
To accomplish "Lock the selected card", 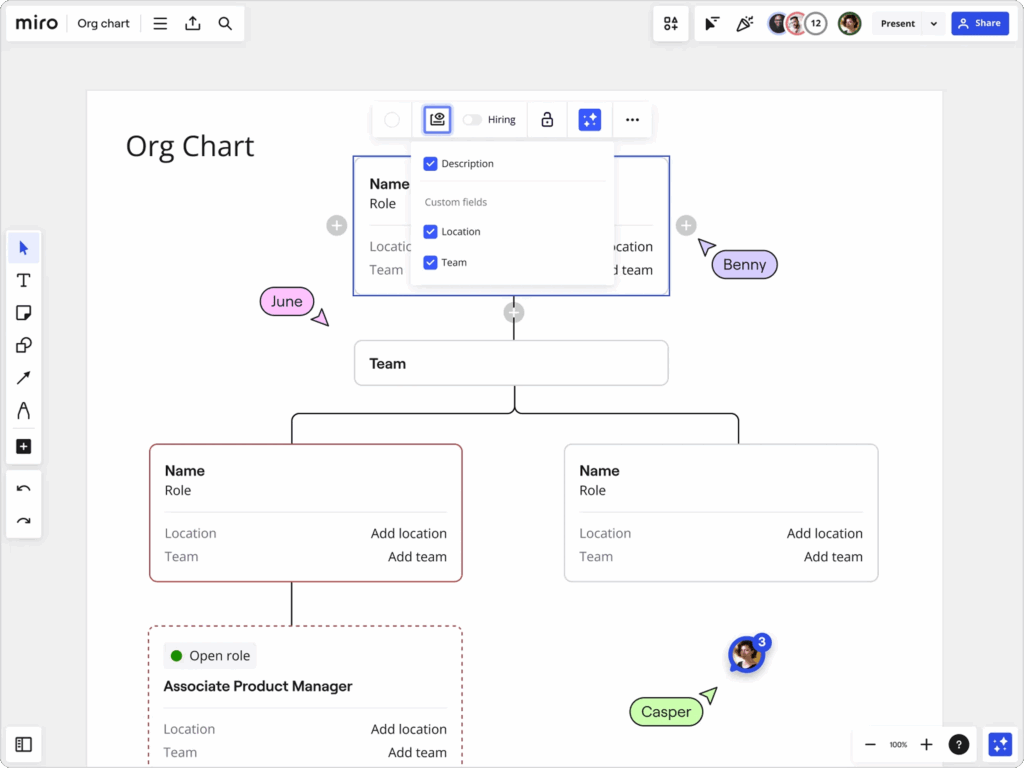I will 547,120.
